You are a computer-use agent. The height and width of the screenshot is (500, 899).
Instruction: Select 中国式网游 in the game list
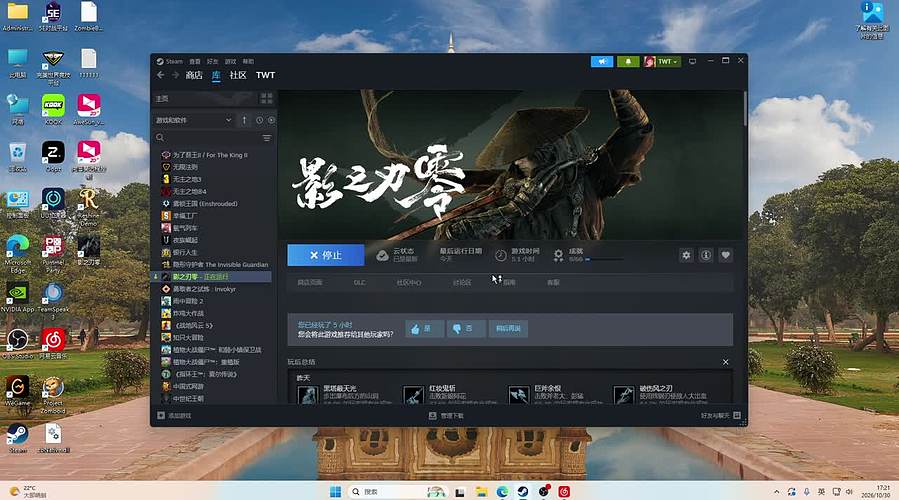coord(189,386)
